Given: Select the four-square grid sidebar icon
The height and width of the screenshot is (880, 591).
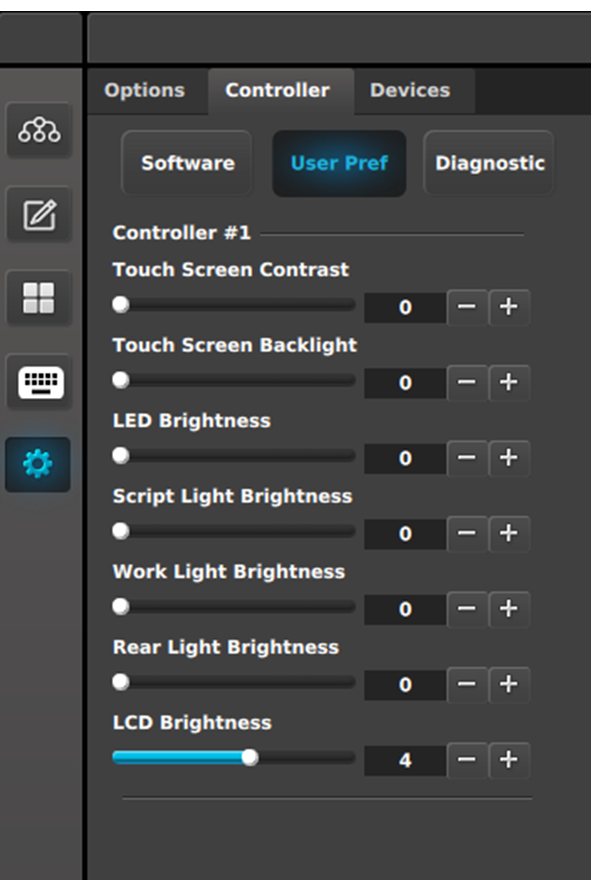Looking at the screenshot, I should point(39,298).
